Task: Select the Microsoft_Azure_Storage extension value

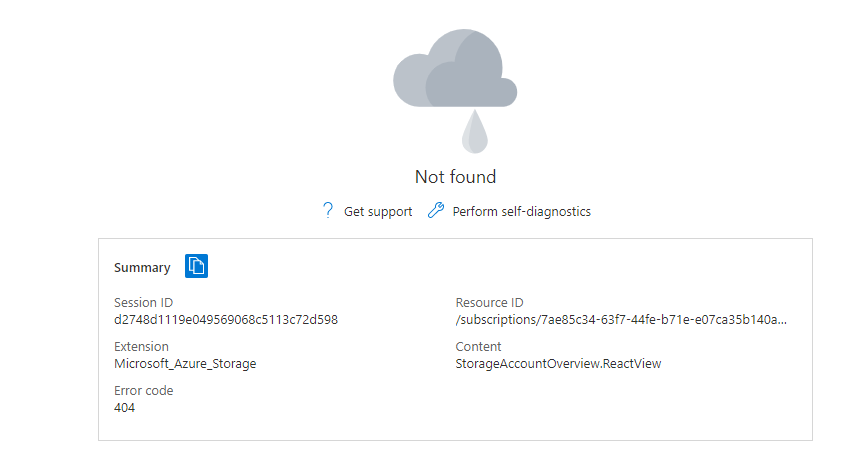Action: [x=185, y=364]
